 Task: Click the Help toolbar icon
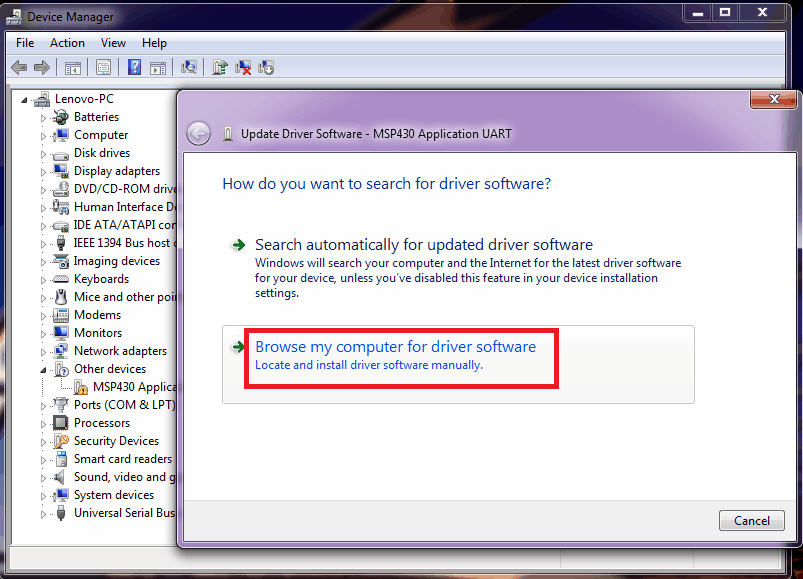point(134,68)
